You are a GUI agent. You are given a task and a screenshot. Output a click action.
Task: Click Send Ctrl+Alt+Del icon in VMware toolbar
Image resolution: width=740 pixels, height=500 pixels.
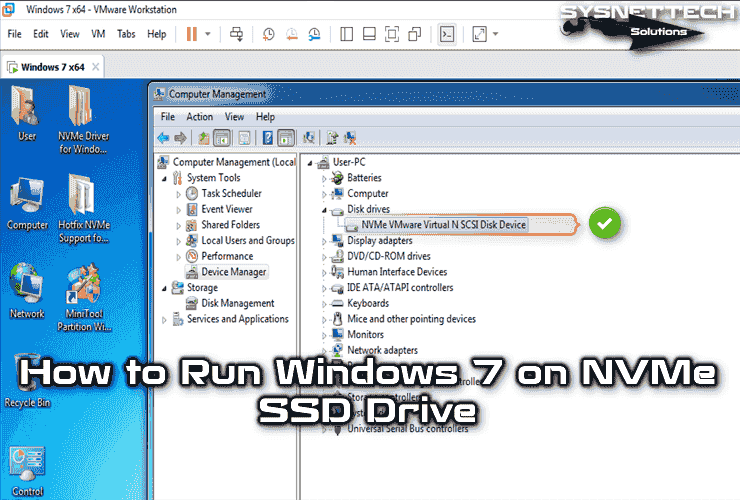click(x=236, y=34)
